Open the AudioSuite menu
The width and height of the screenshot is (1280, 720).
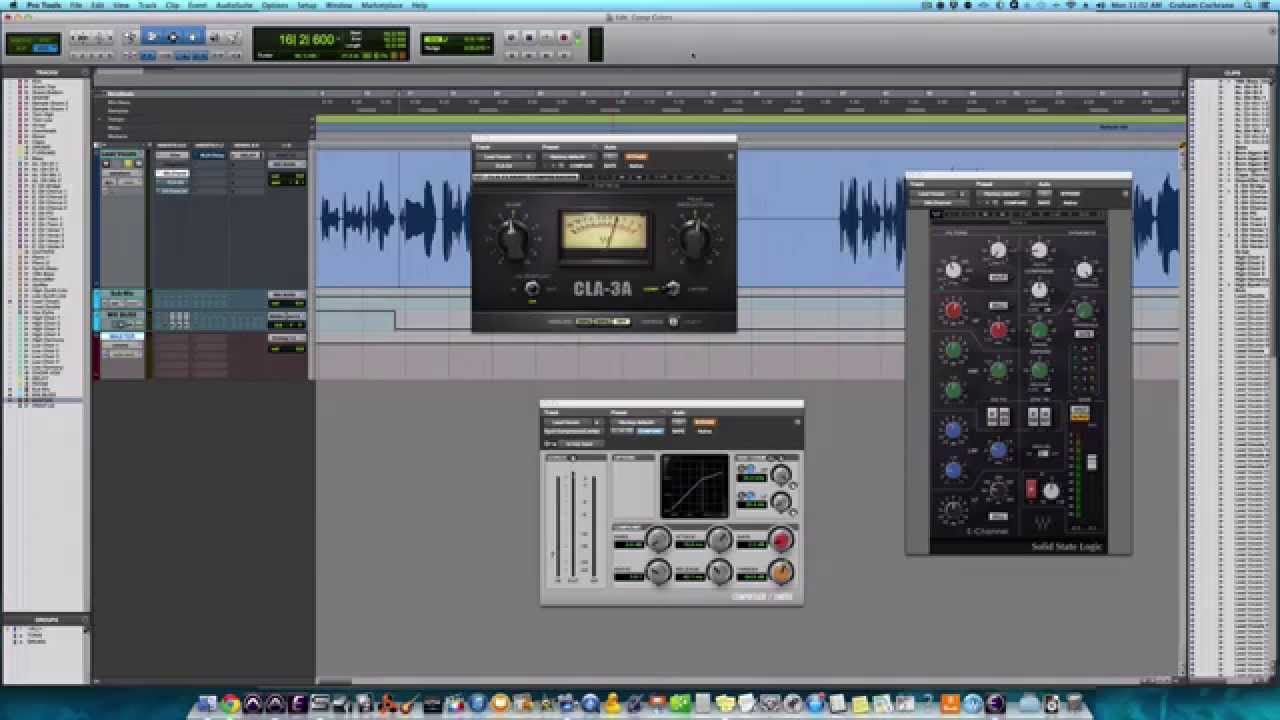234,5
